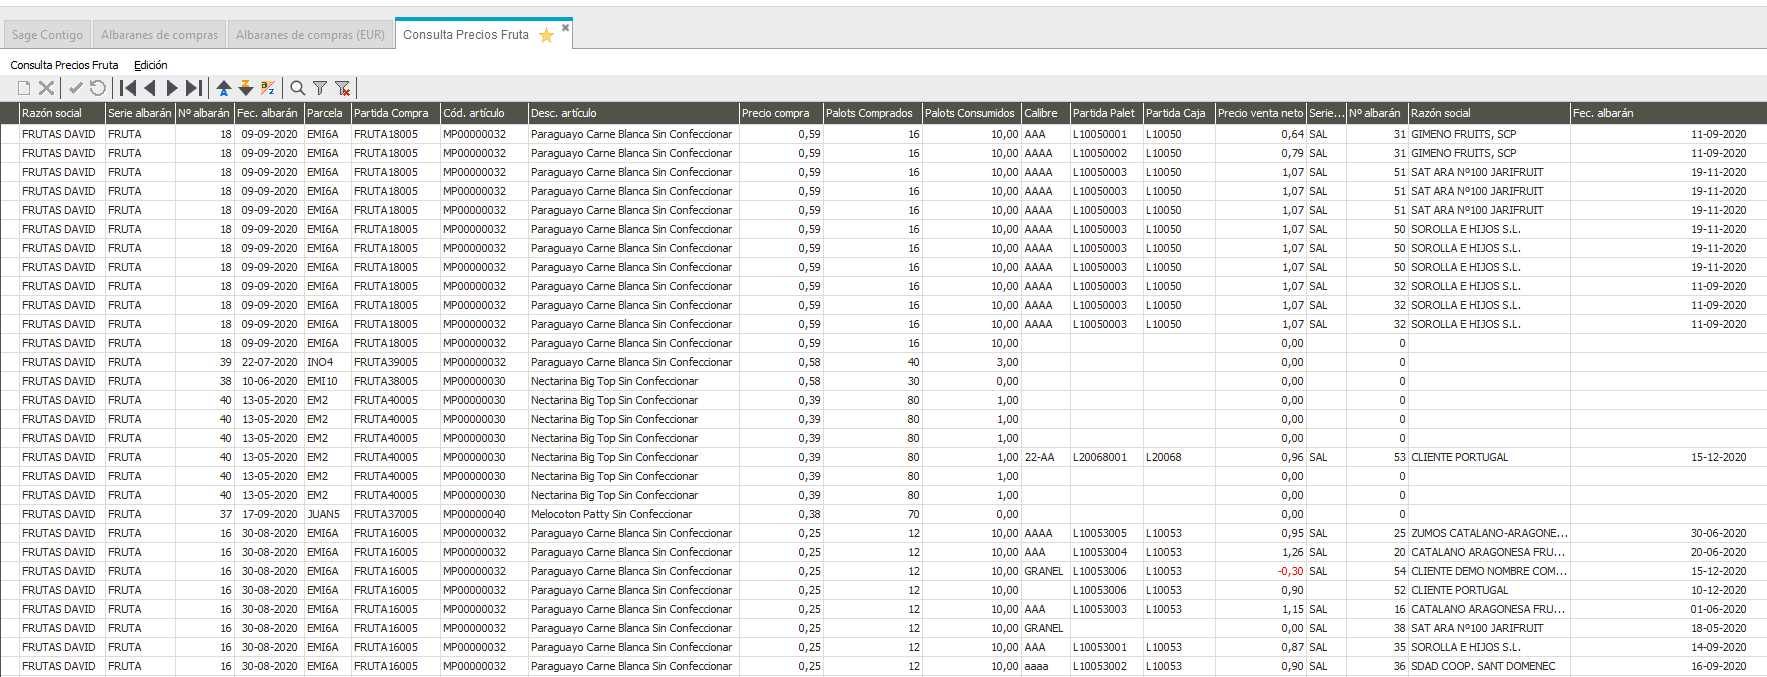Sort ascending with the A arrow icon
This screenshot has width=1767, height=677.
(x=224, y=88)
